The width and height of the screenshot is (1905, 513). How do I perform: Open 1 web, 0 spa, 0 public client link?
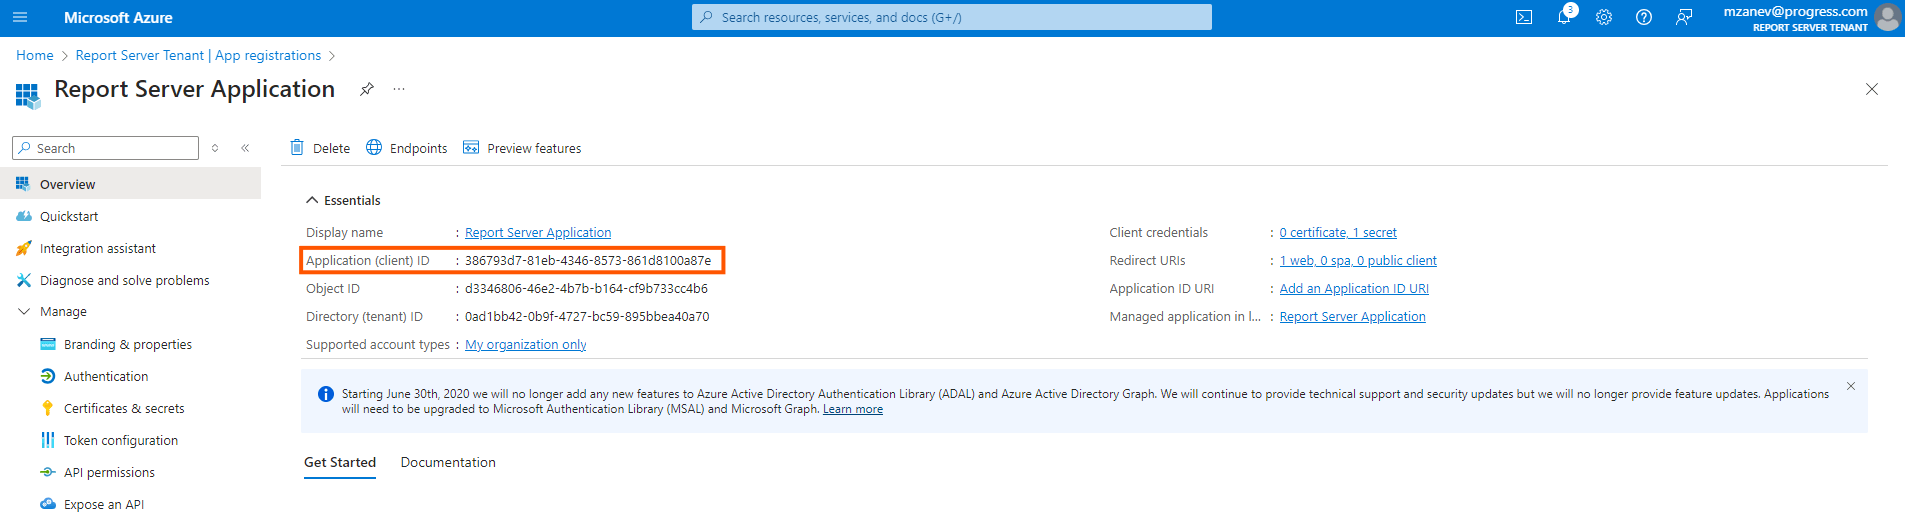(x=1358, y=260)
